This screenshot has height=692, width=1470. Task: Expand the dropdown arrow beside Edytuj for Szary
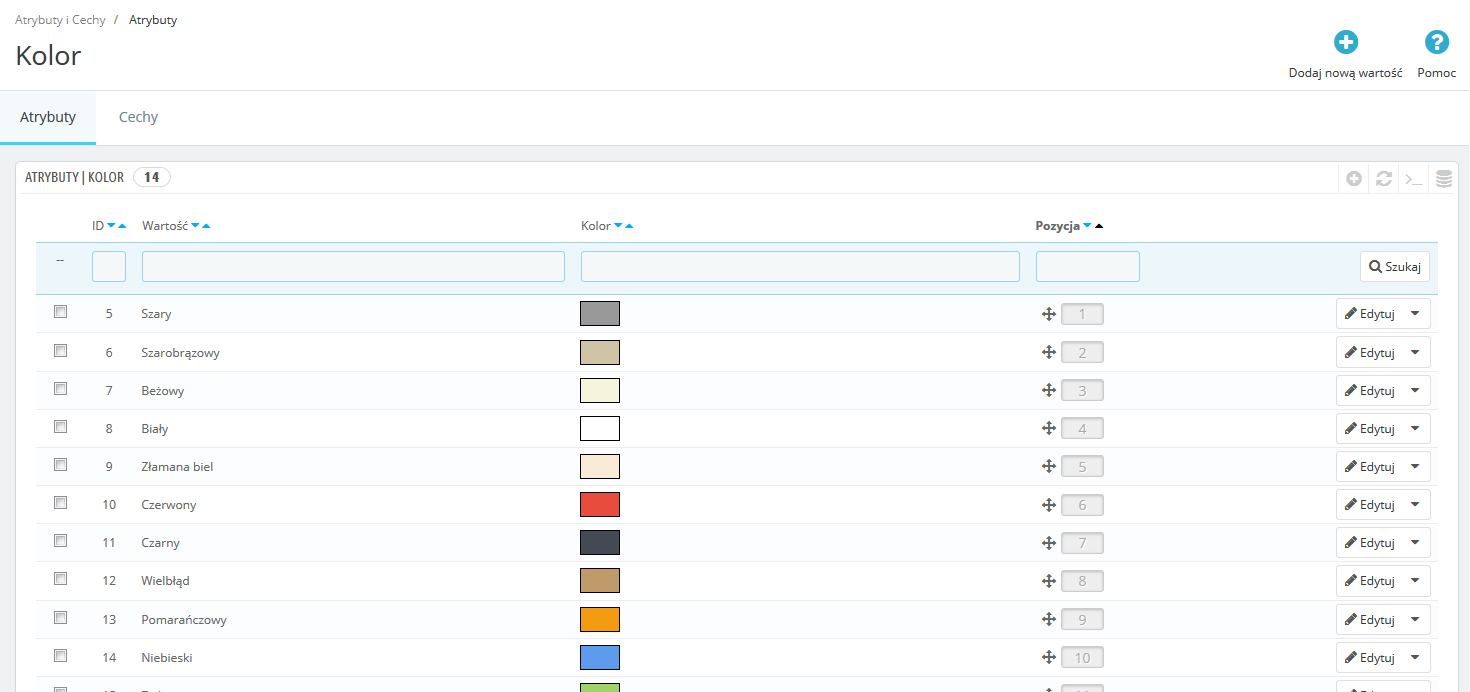point(1414,314)
